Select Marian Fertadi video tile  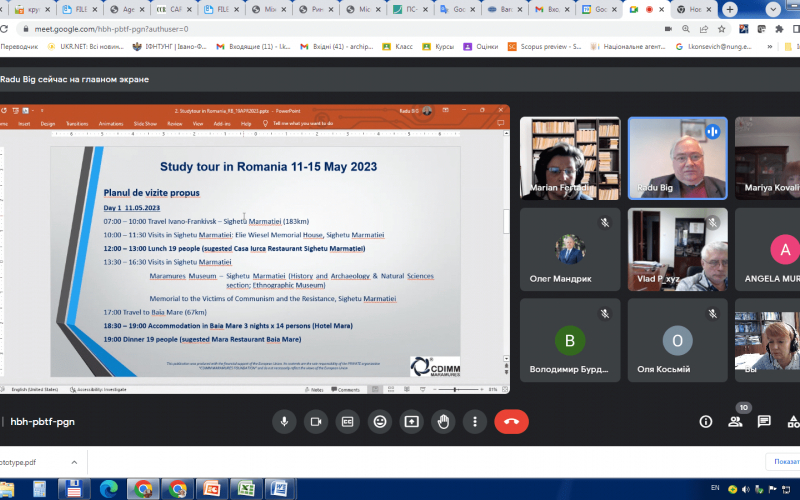pyautogui.click(x=570, y=158)
